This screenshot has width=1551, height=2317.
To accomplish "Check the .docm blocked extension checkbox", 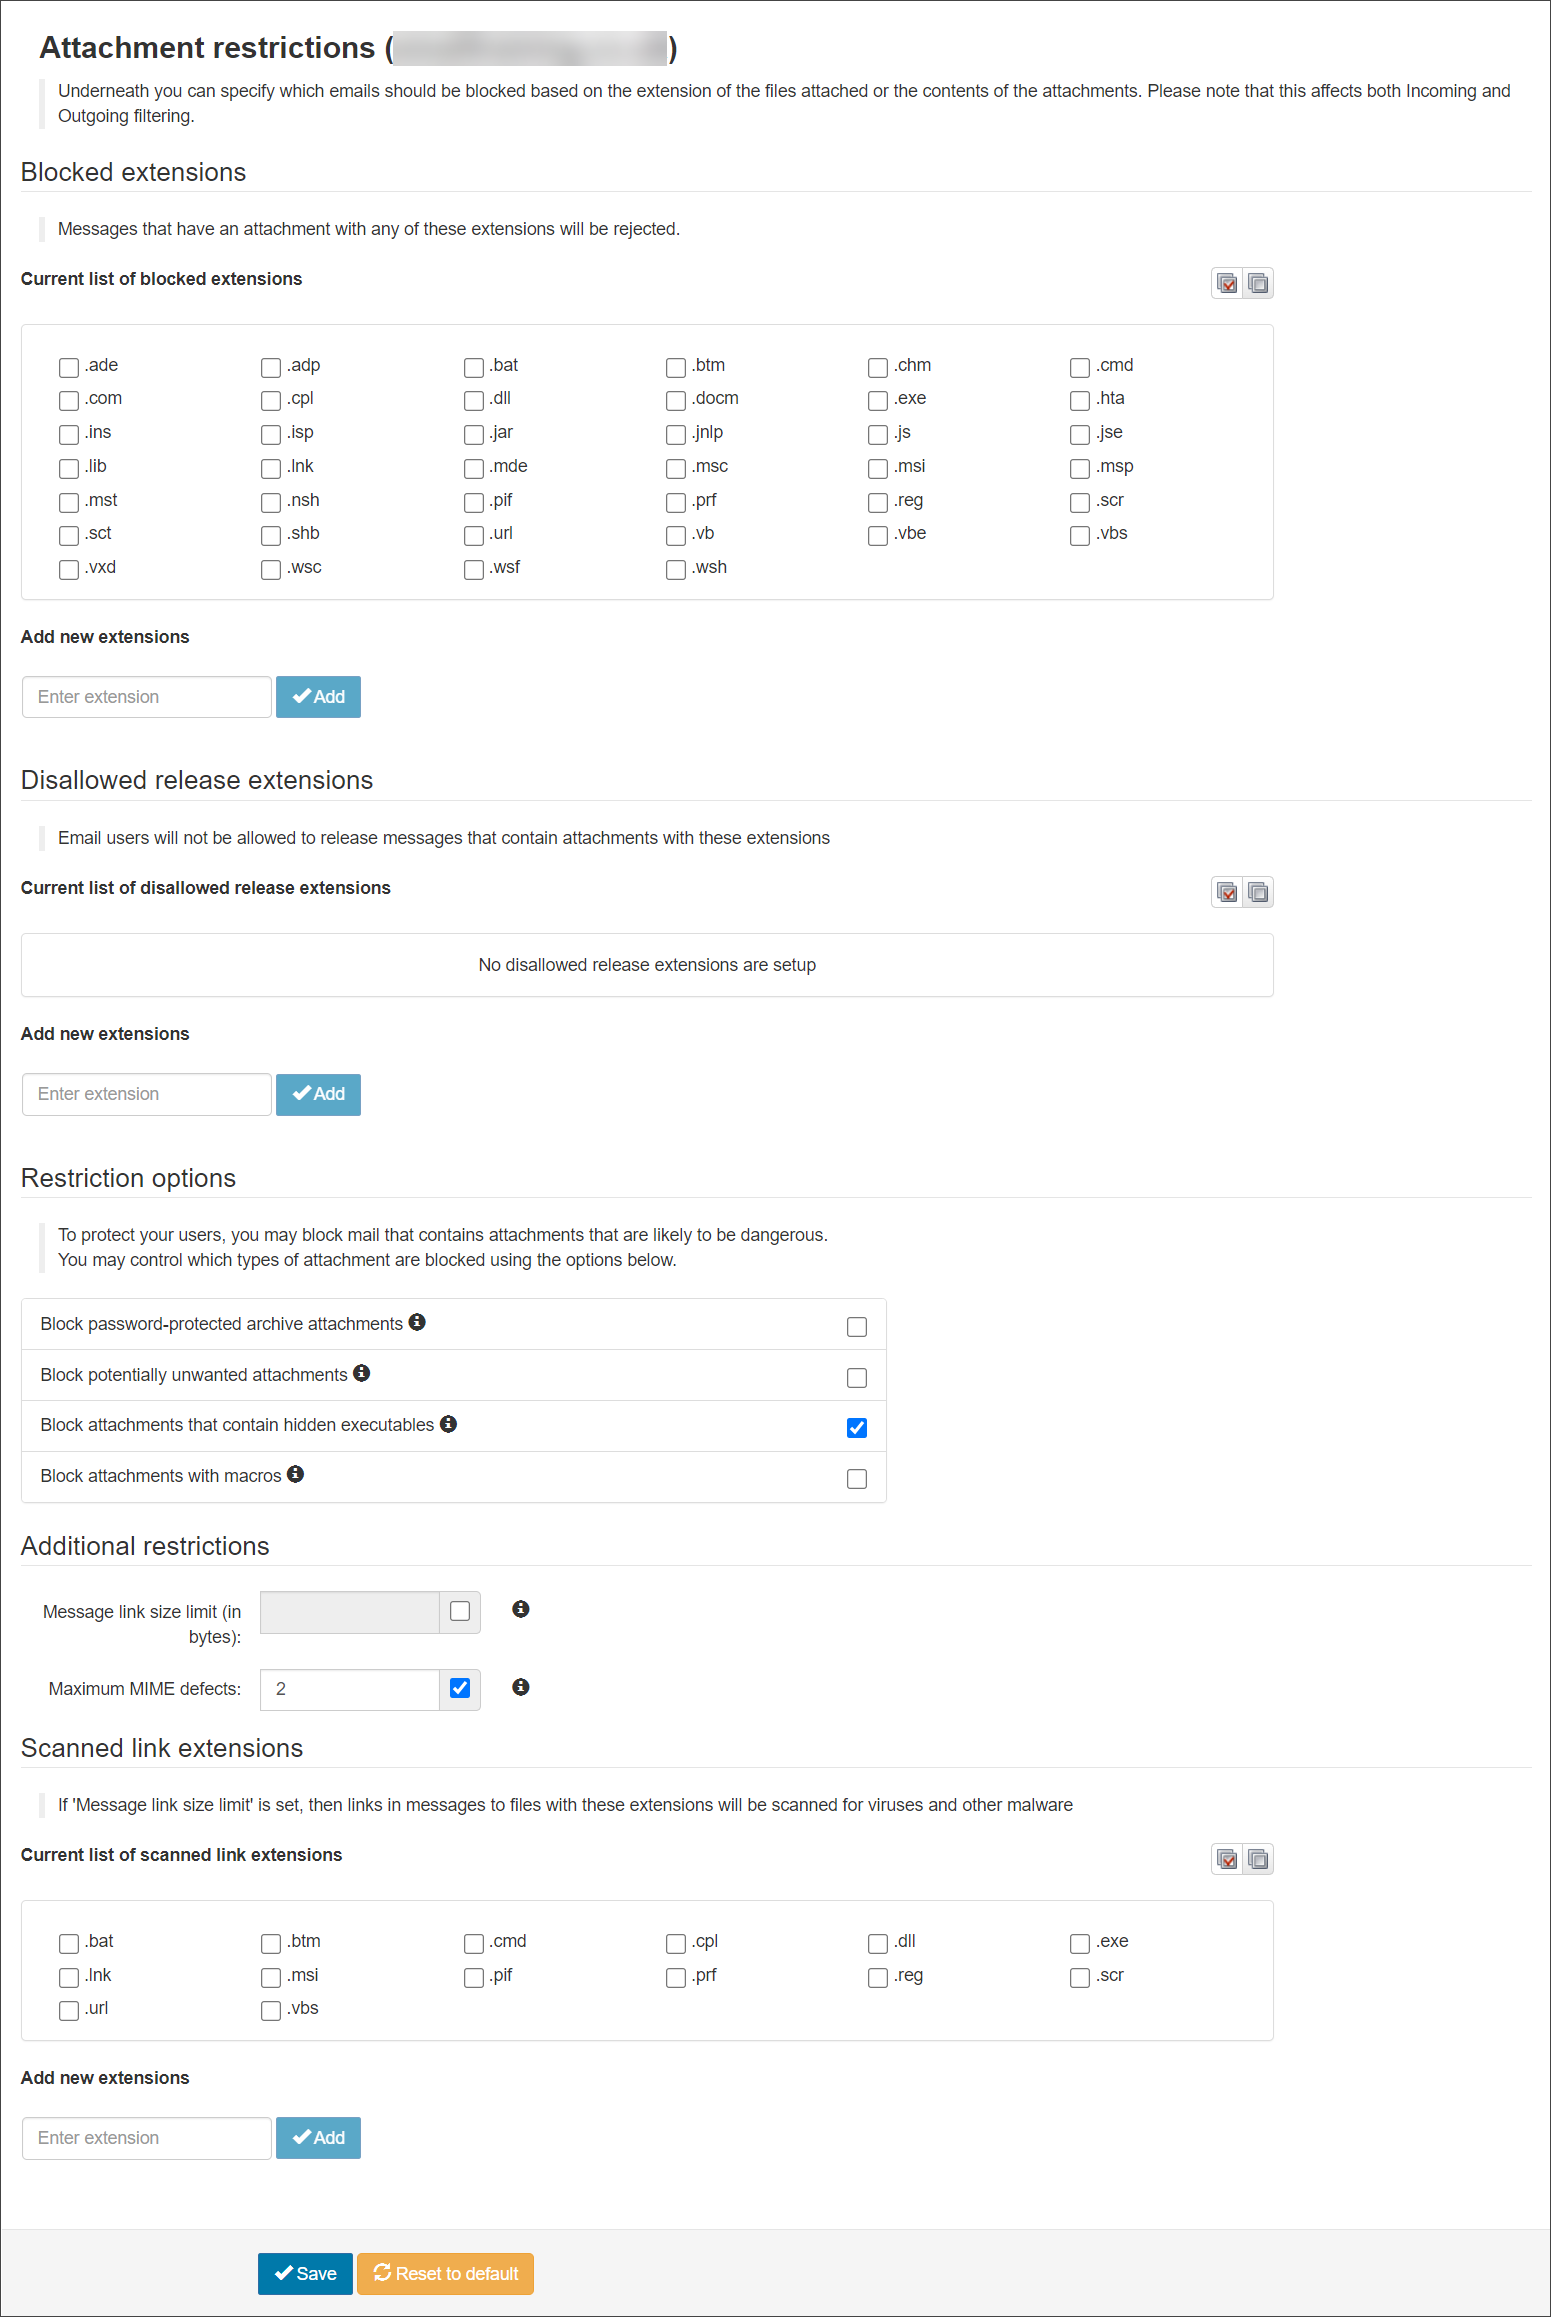I will tap(676, 400).
